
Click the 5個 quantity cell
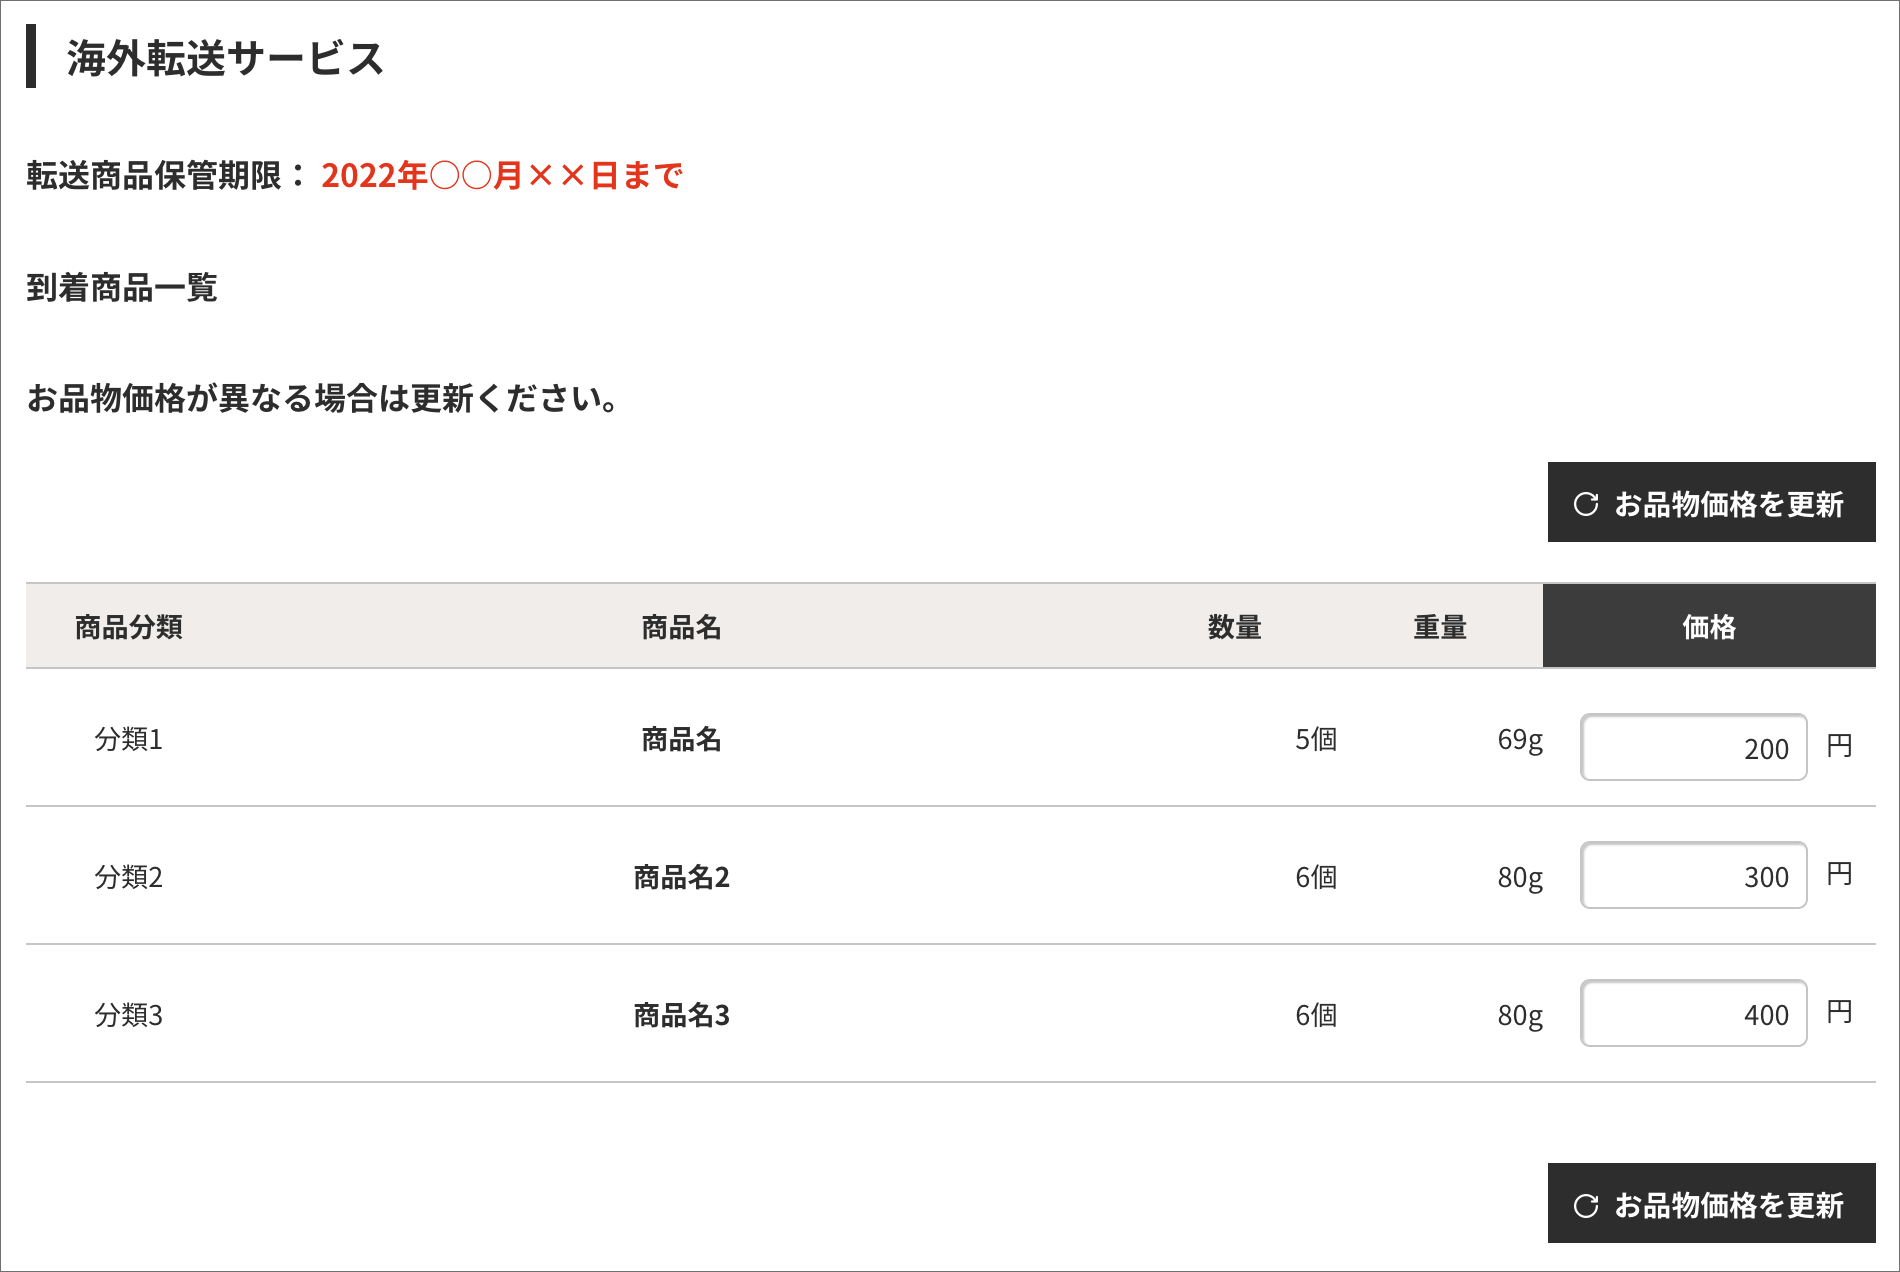pos(1315,739)
